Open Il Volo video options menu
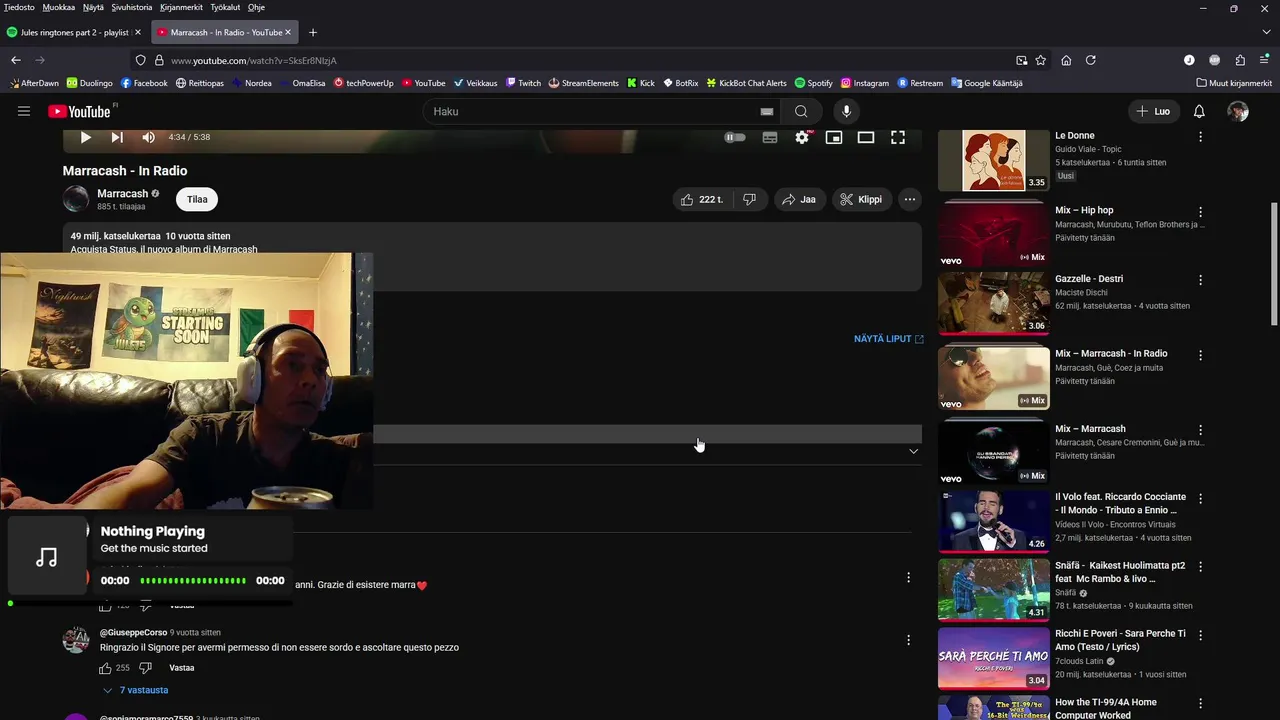This screenshot has width=1280, height=720. (x=1200, y=498)
